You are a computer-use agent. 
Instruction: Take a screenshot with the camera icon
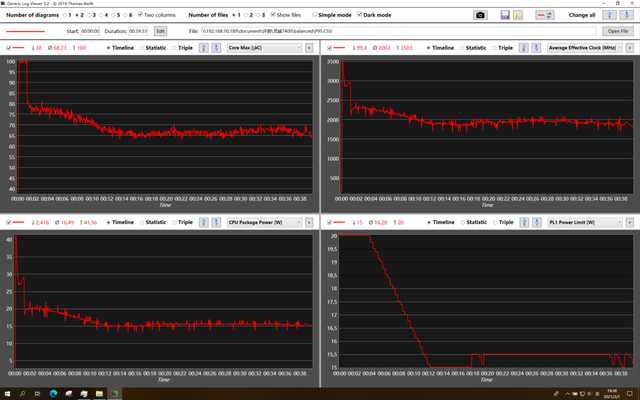click(x=480, y=15)
